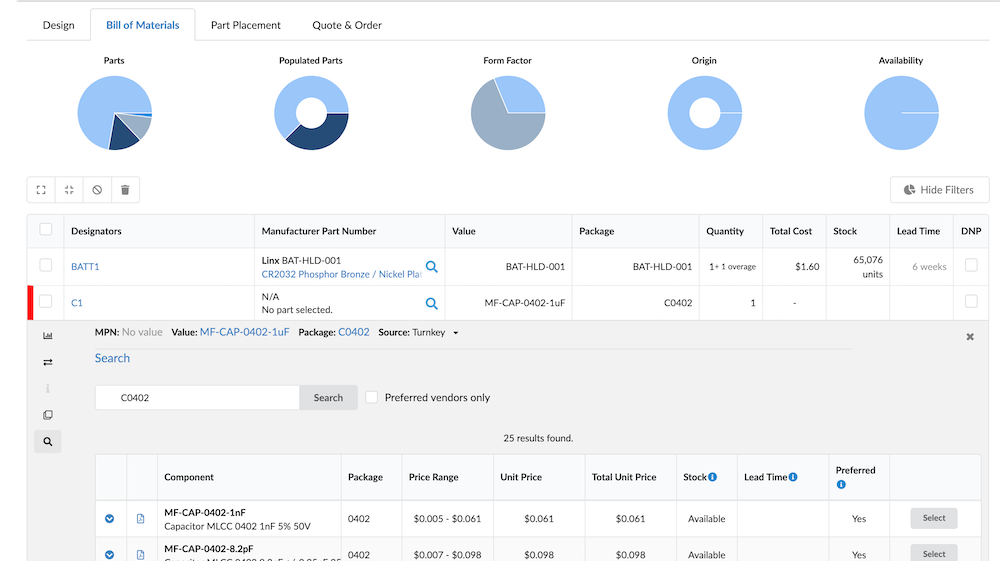The image size is (1000, 561).
Task: Open the chart icon in C1 side panel
Action: point(47,336)
